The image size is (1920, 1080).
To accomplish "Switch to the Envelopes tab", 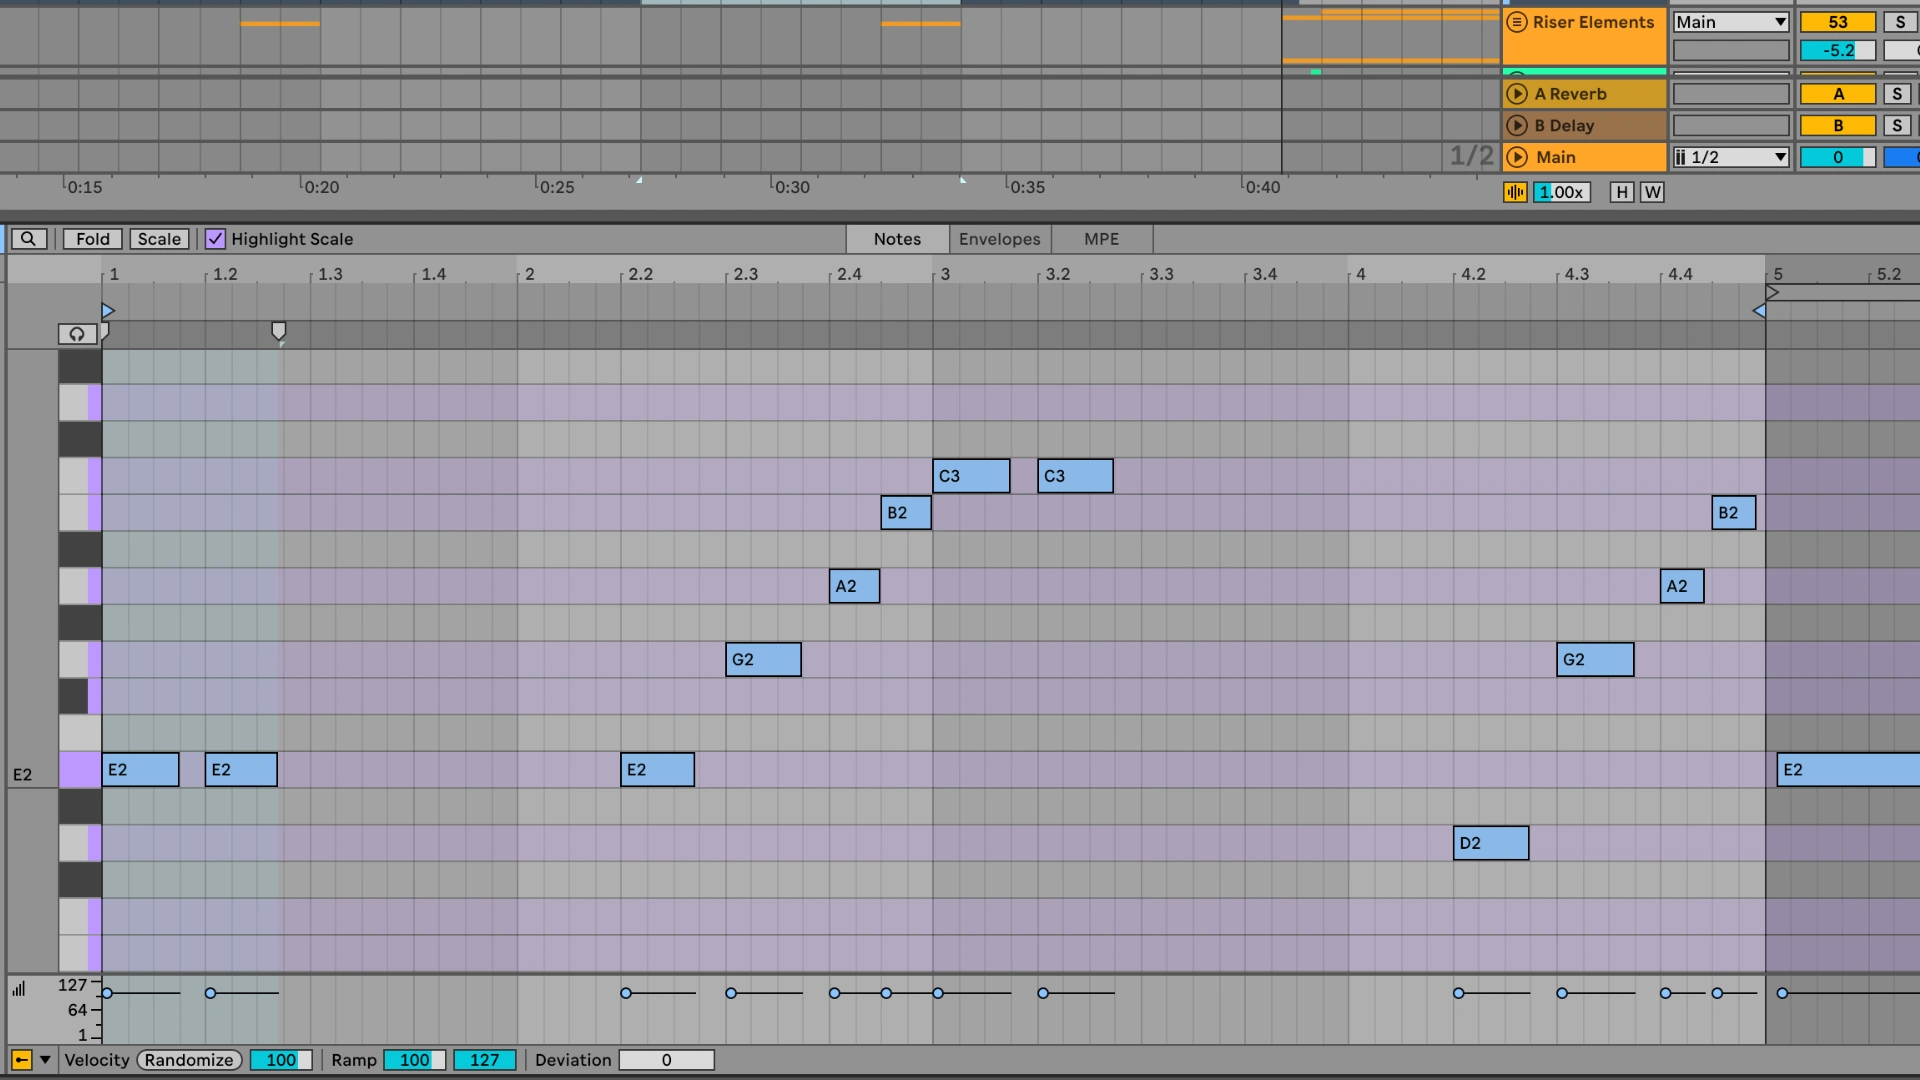I will [999, 239].
